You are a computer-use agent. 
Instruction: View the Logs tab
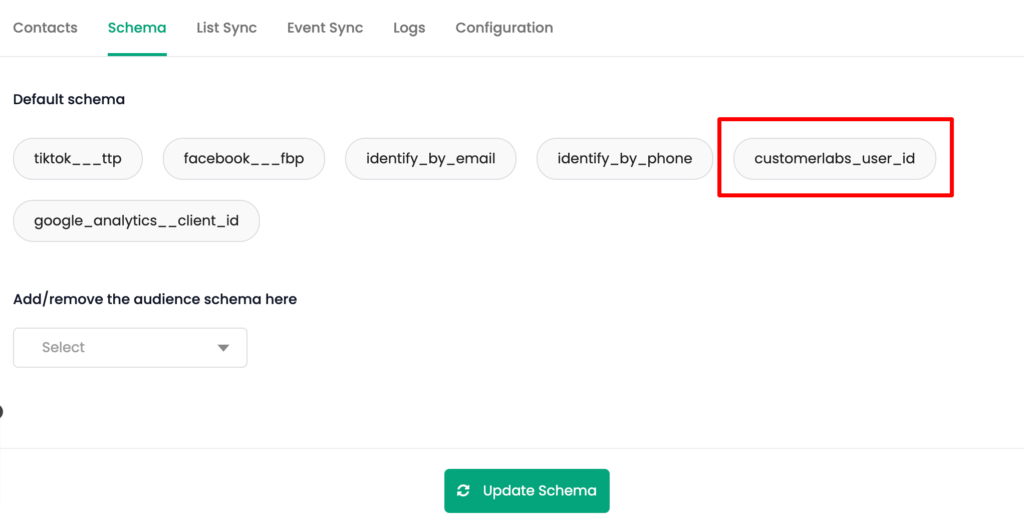pyautogui.click(x=409, y=28)
